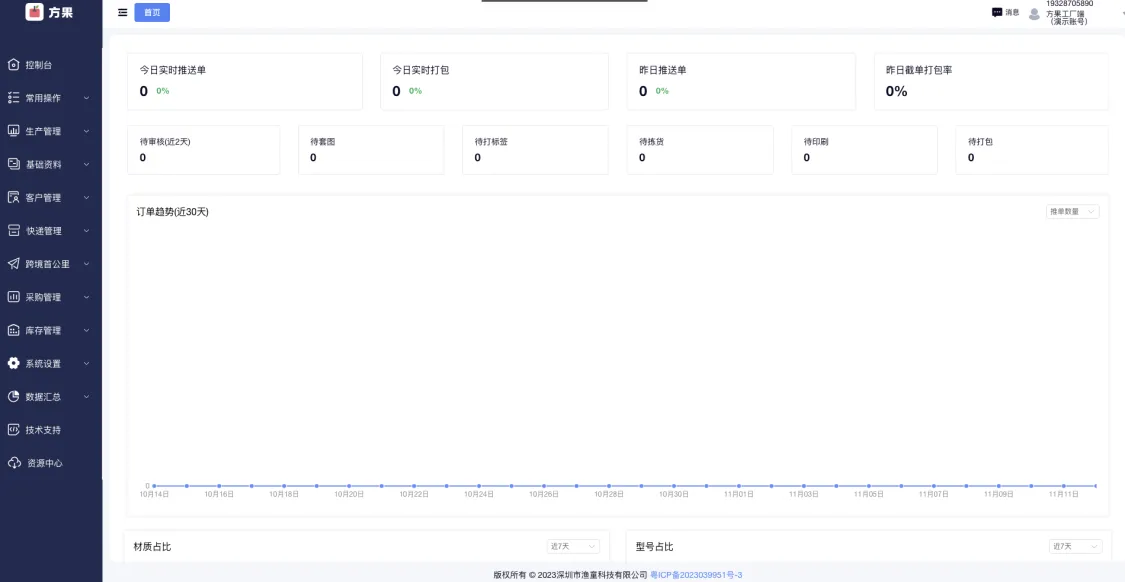This screenshot has height=582, width=1125.
Task: Open the 技术支持 menu item
Action: click(x=51, y=430)
